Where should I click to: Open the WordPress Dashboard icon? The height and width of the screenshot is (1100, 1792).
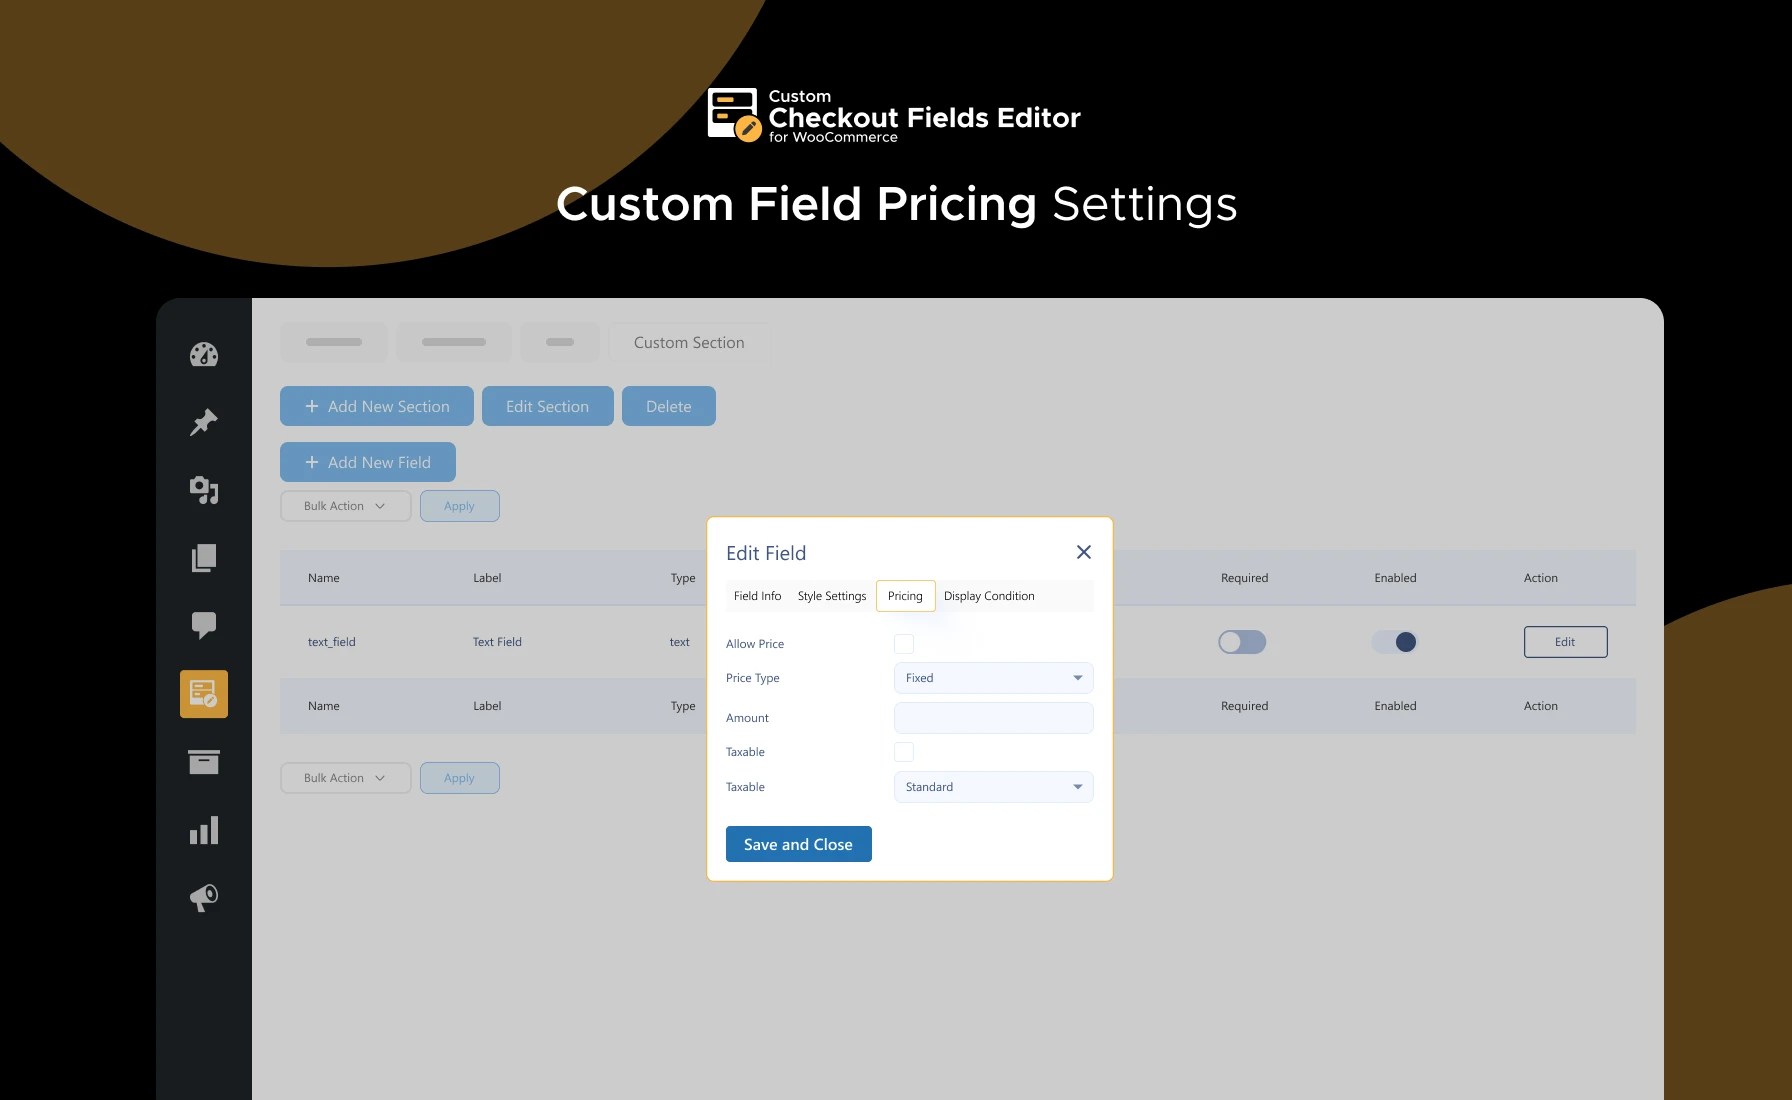coord(204,354)
